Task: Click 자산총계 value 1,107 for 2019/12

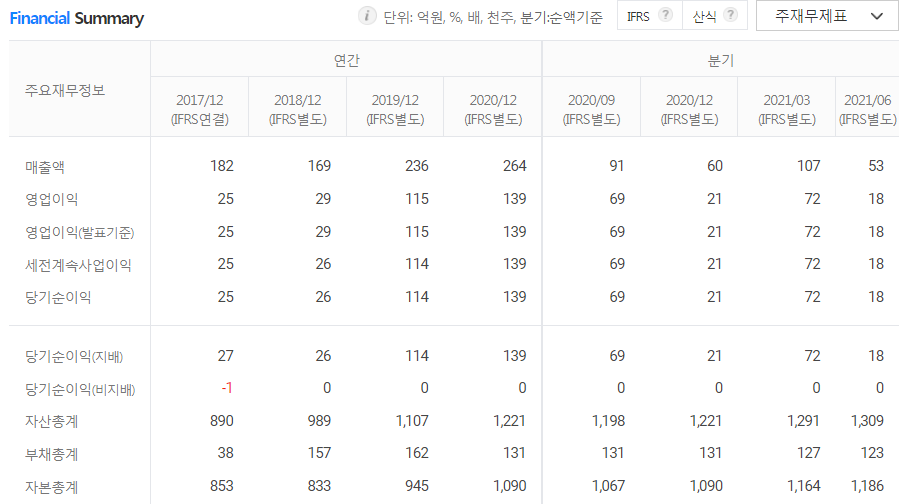Action: 412,421
